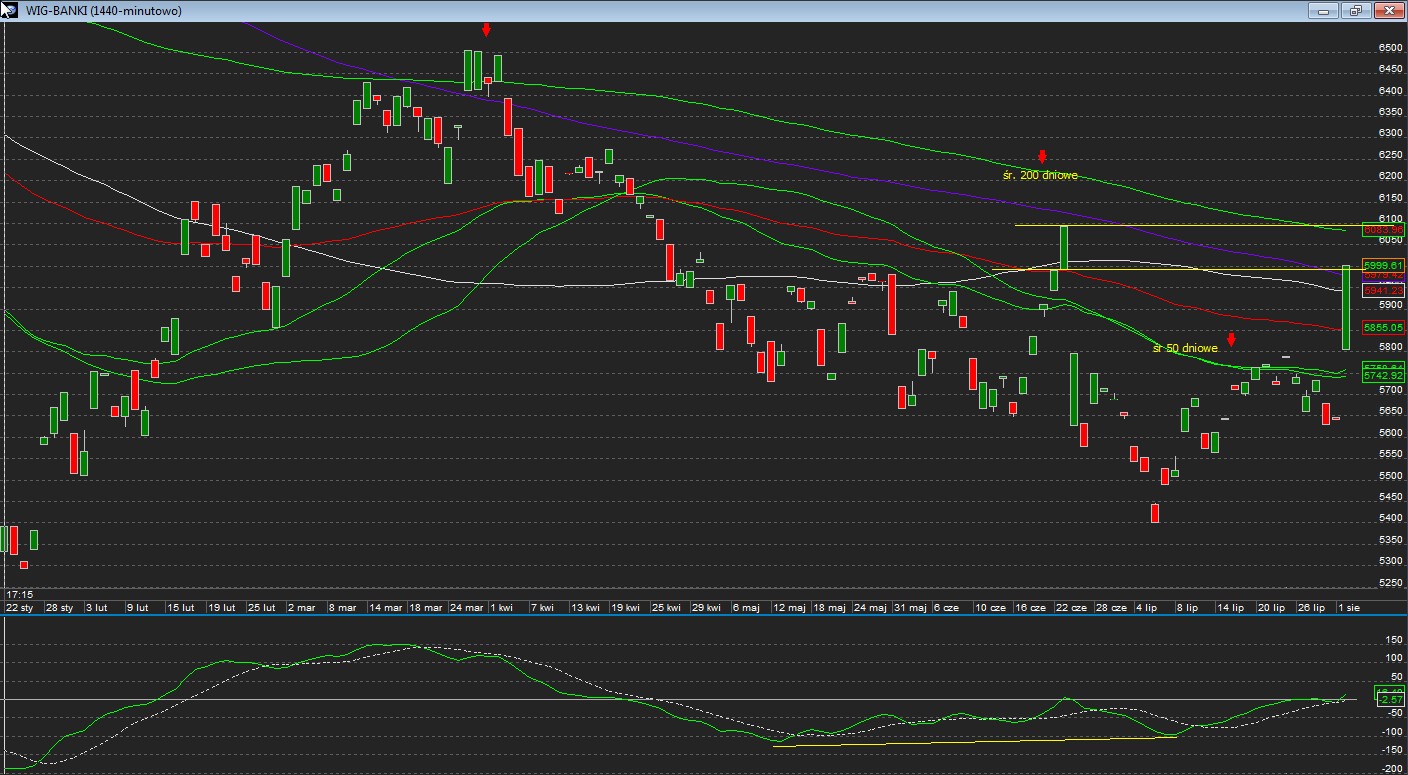Image resolution: width=1408 pixels, height=775 pixels.
Task: Click the '1 sie' date on time axis
Action: (1348, 607)
